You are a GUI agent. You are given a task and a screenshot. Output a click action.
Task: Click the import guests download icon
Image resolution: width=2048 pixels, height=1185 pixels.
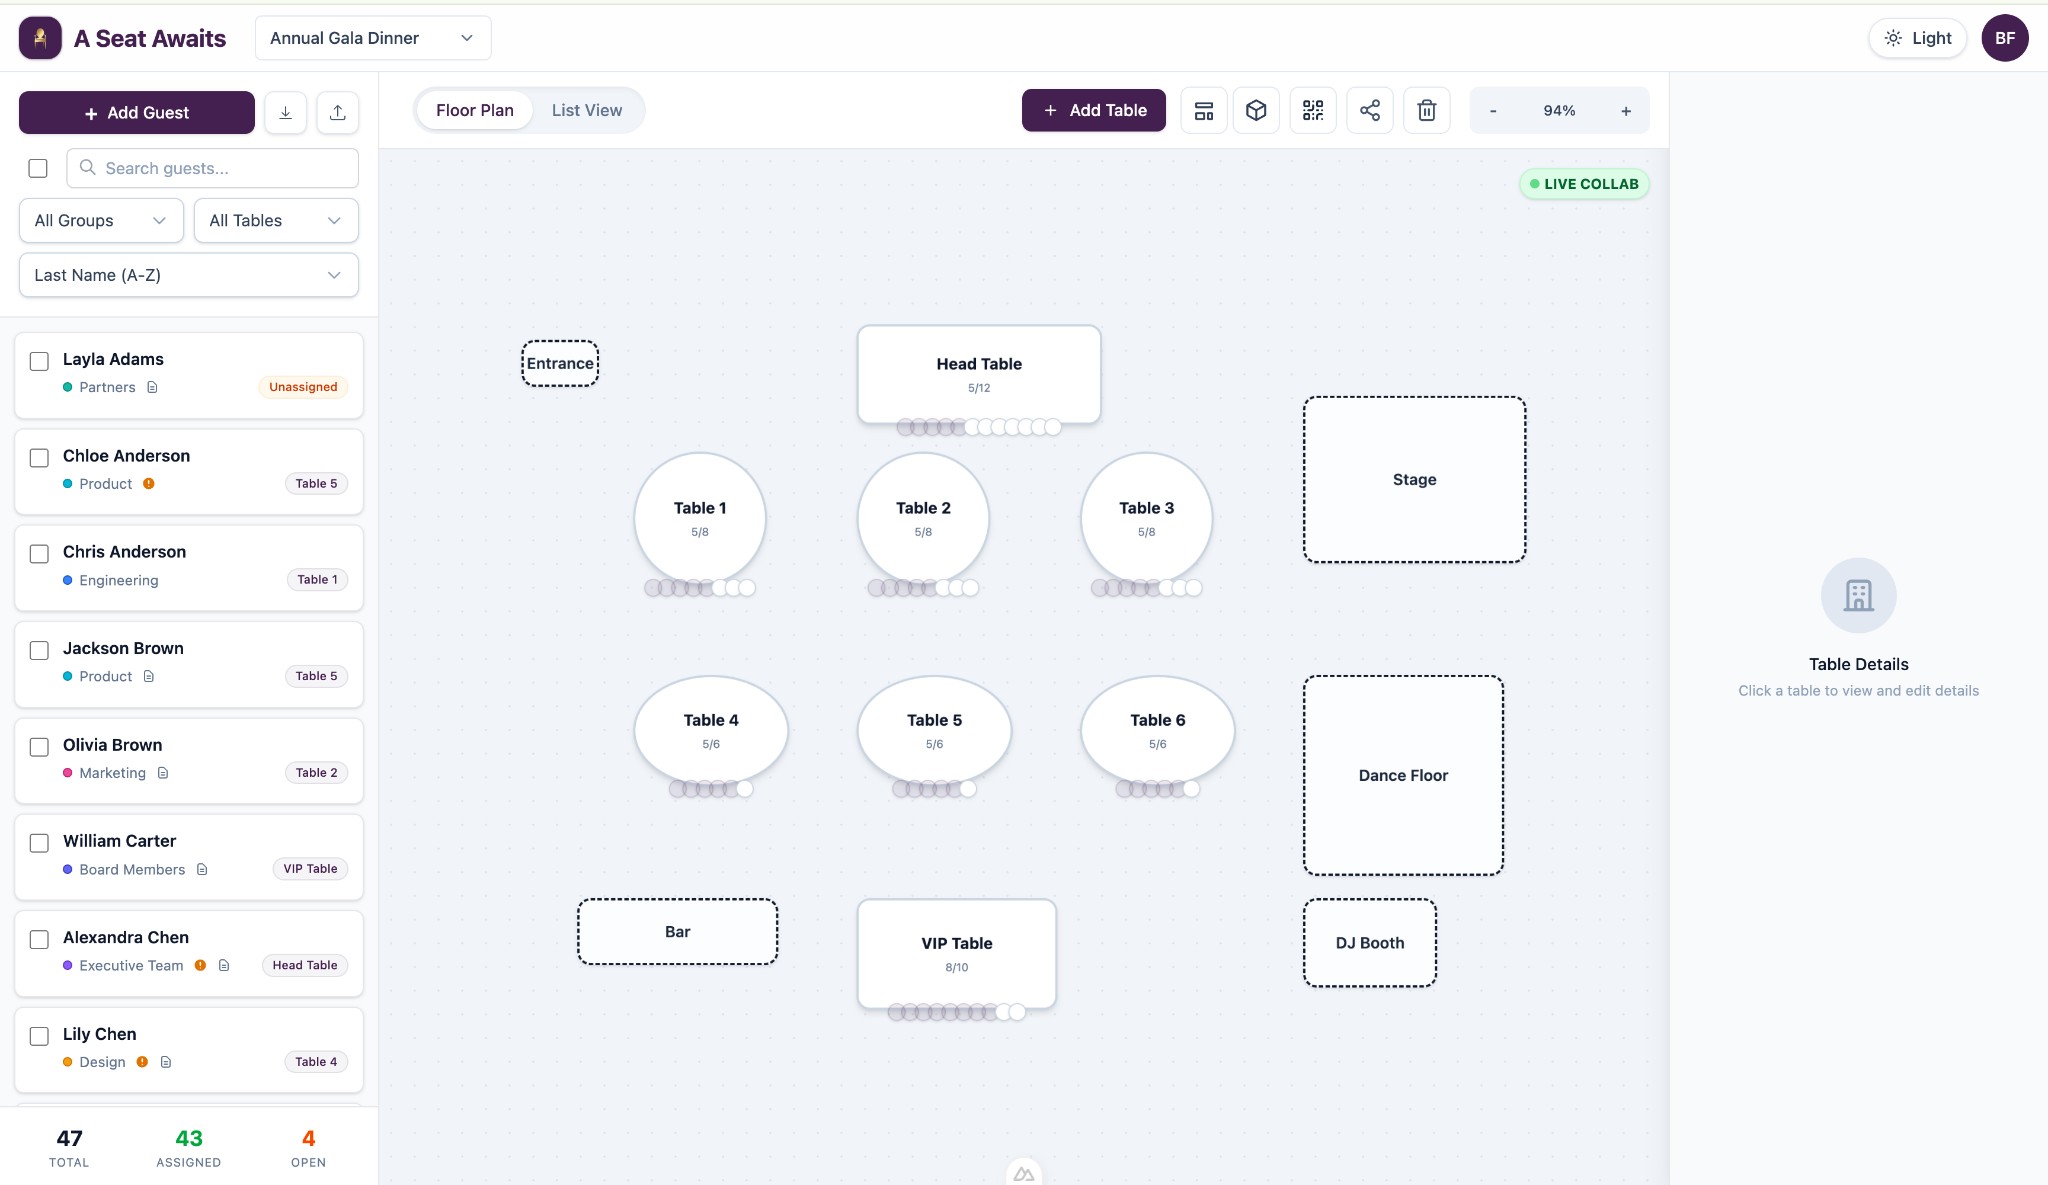(285, 112)
